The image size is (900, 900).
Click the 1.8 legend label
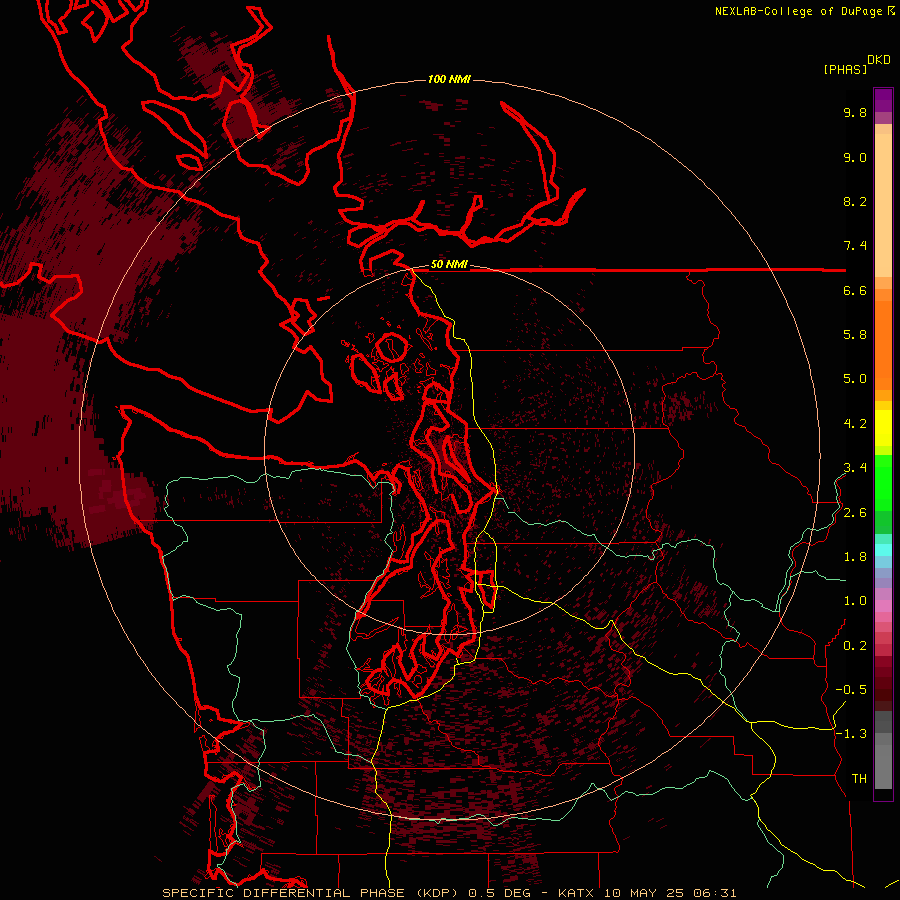coord(855,557)
